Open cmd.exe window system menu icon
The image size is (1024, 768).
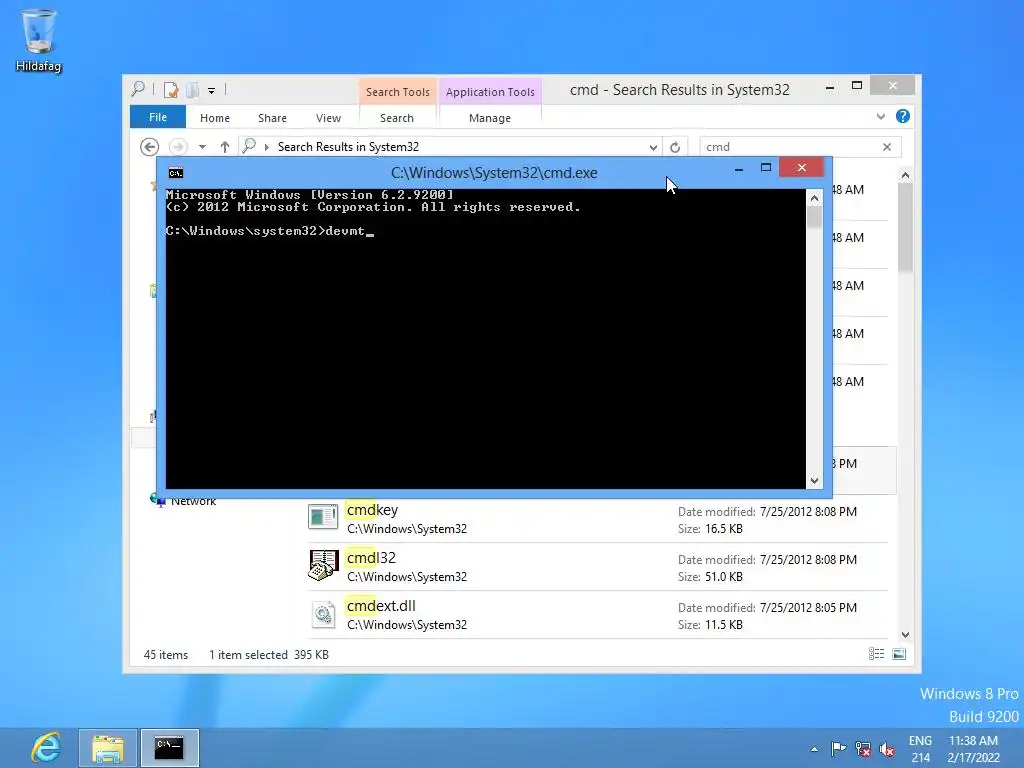click(x=176, y=172)
